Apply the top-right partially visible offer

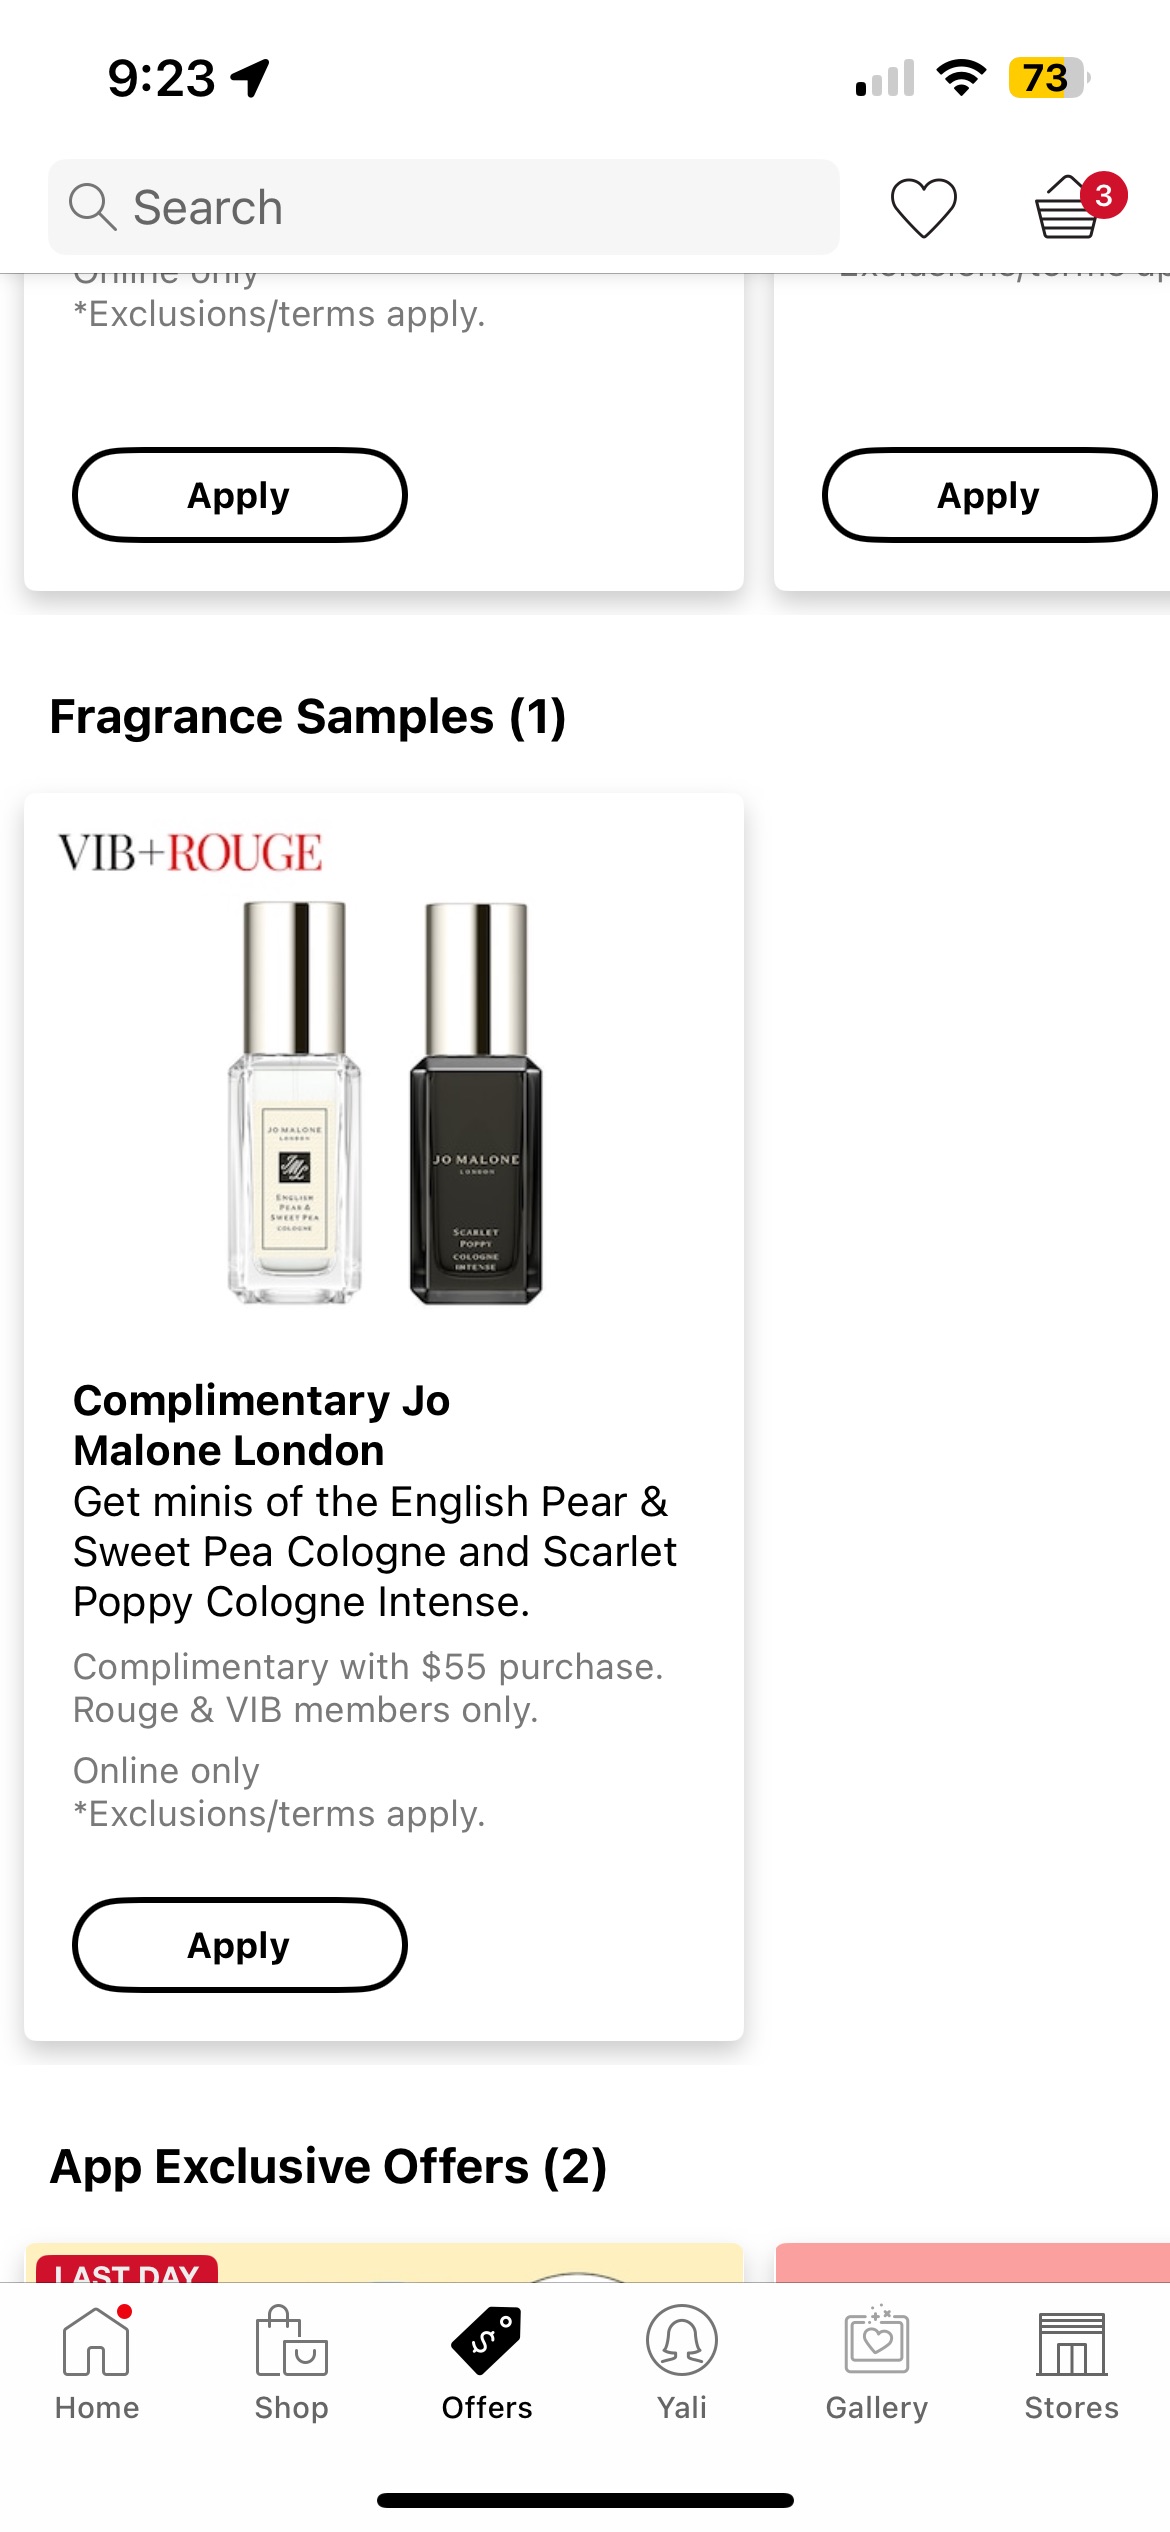coord(989,495)
